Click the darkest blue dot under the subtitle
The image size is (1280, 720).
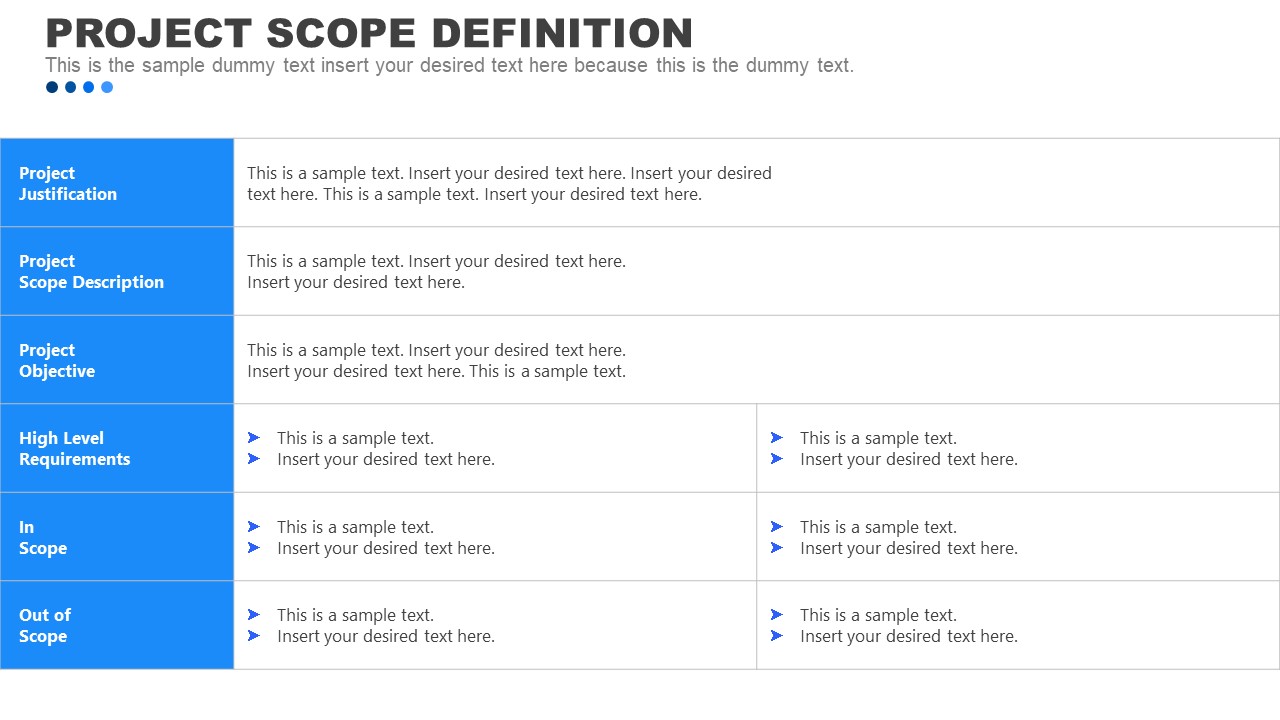pos(52,87)
